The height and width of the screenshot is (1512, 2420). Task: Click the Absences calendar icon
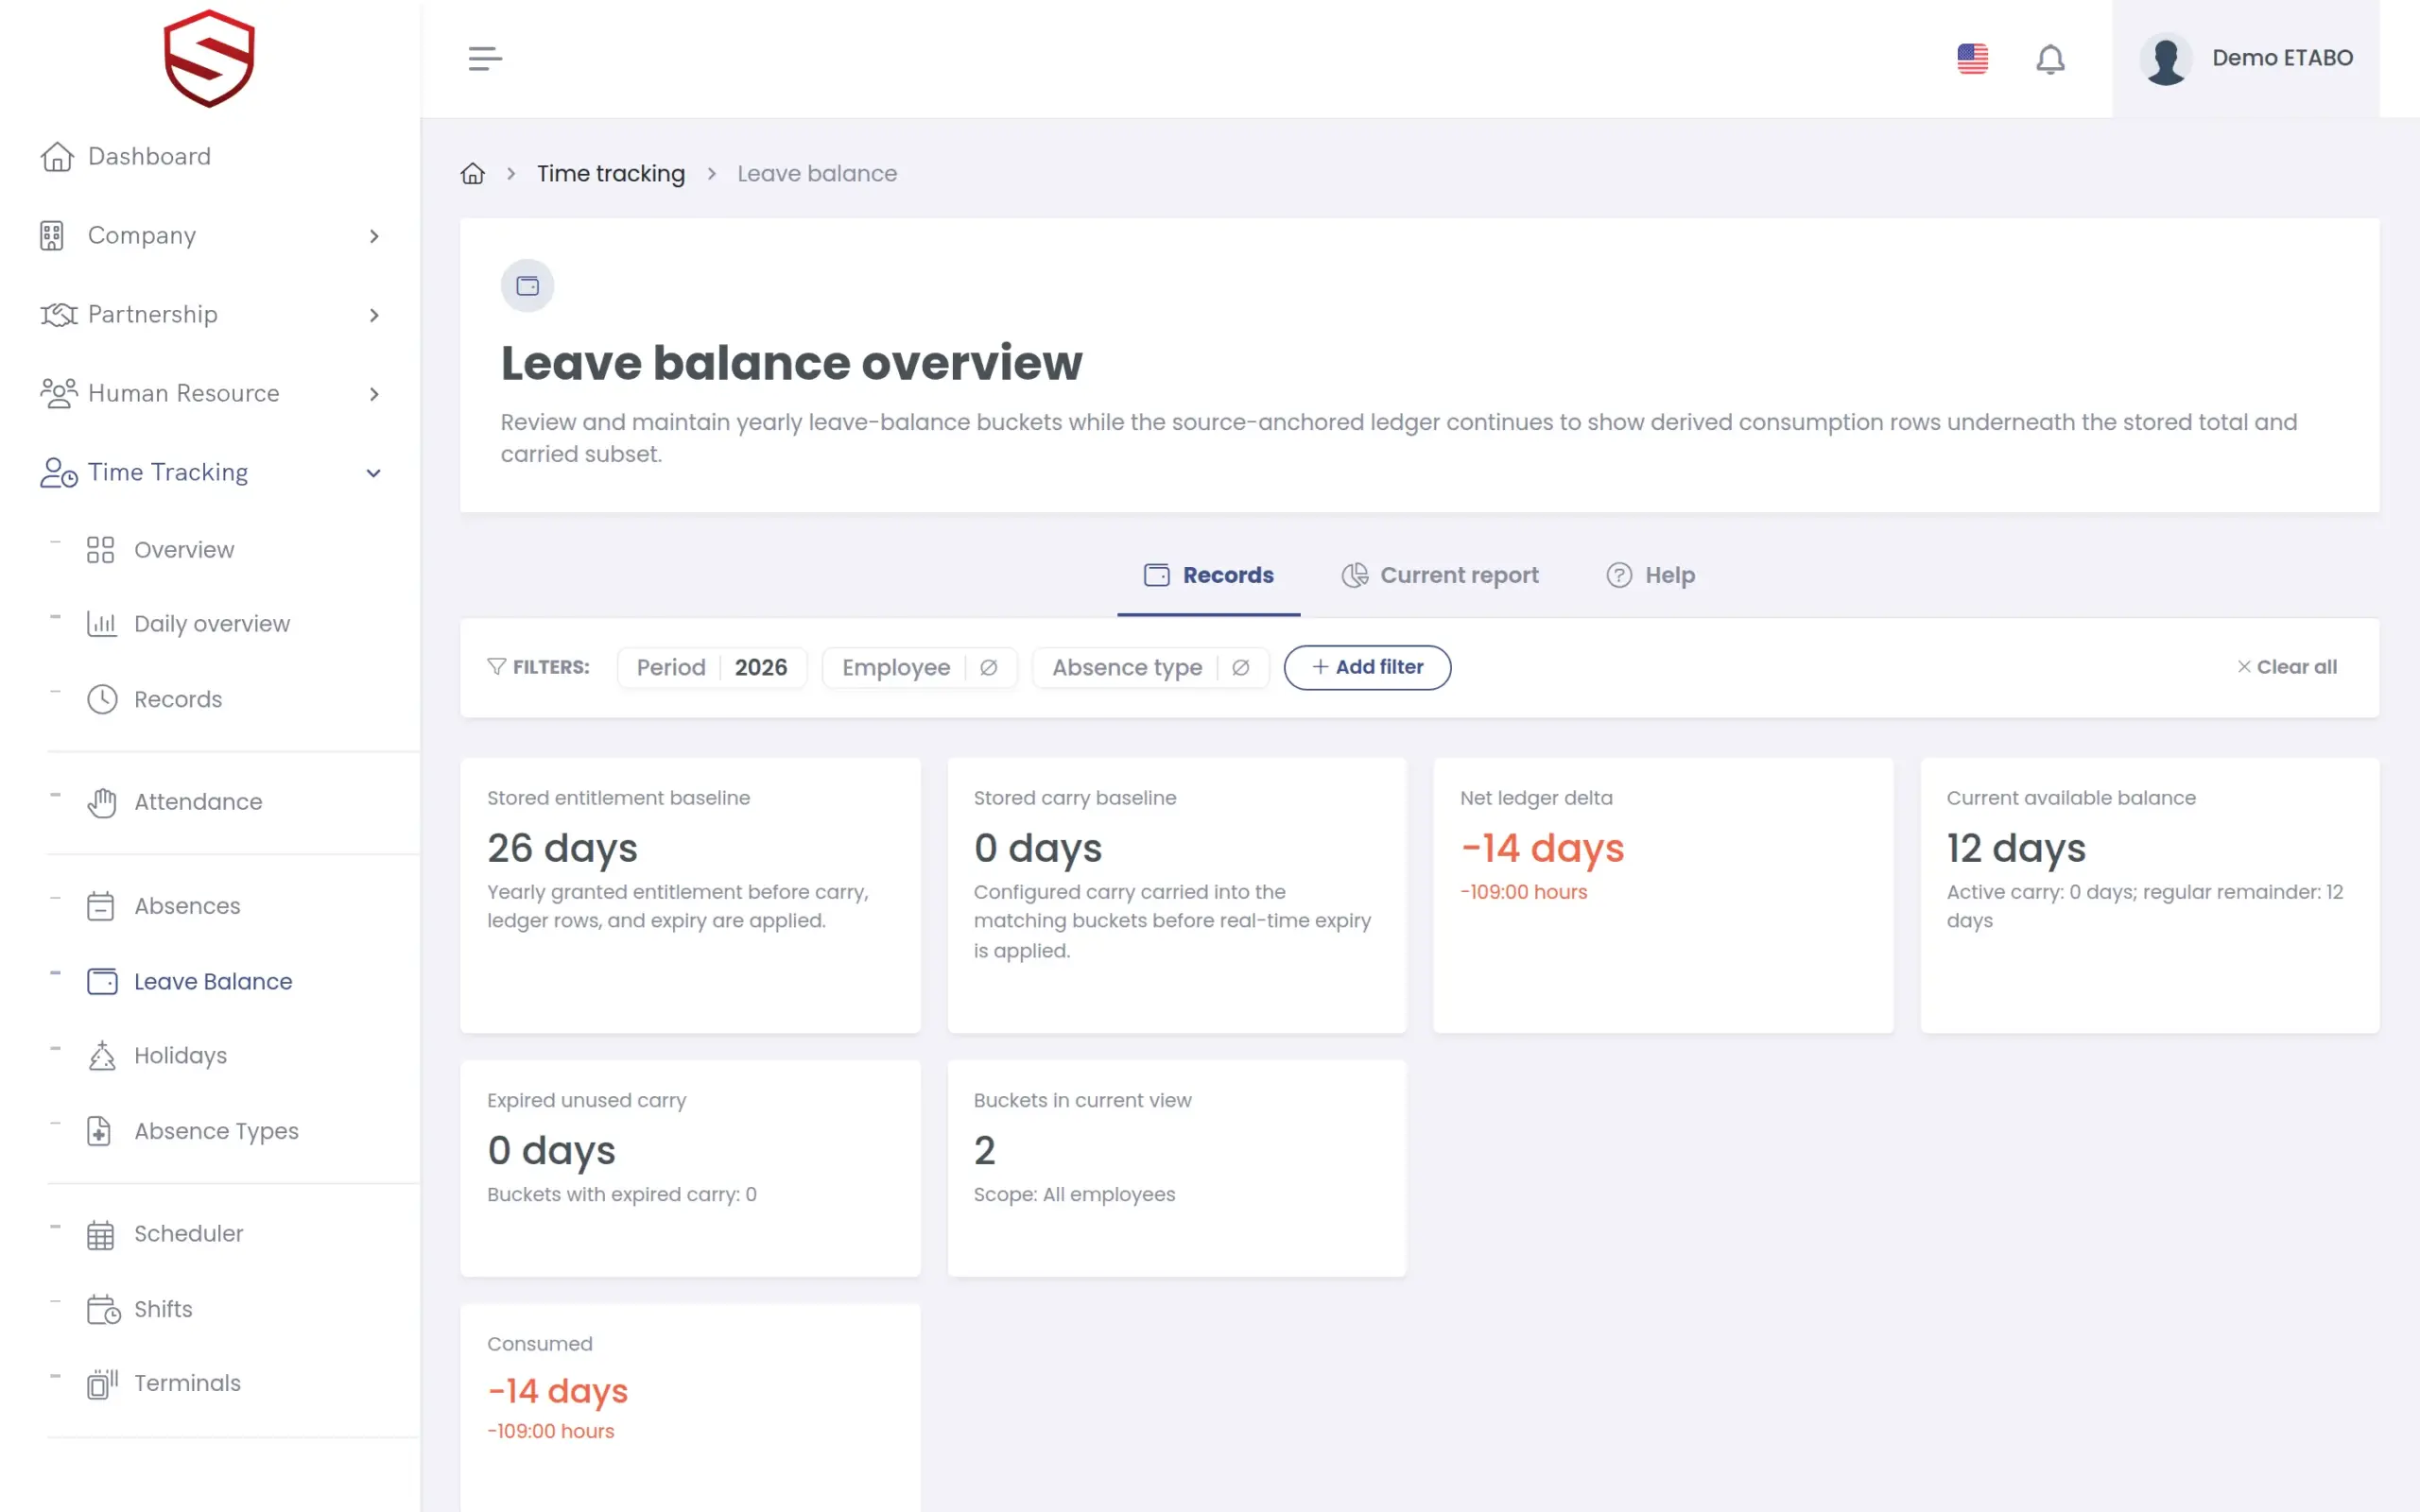coord(101,906)
